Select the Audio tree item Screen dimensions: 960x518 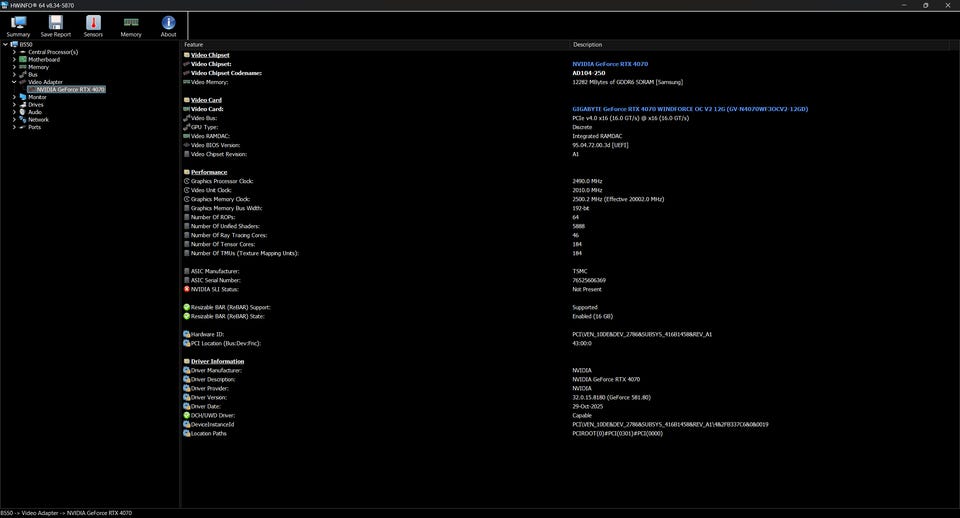click(35, 112)
